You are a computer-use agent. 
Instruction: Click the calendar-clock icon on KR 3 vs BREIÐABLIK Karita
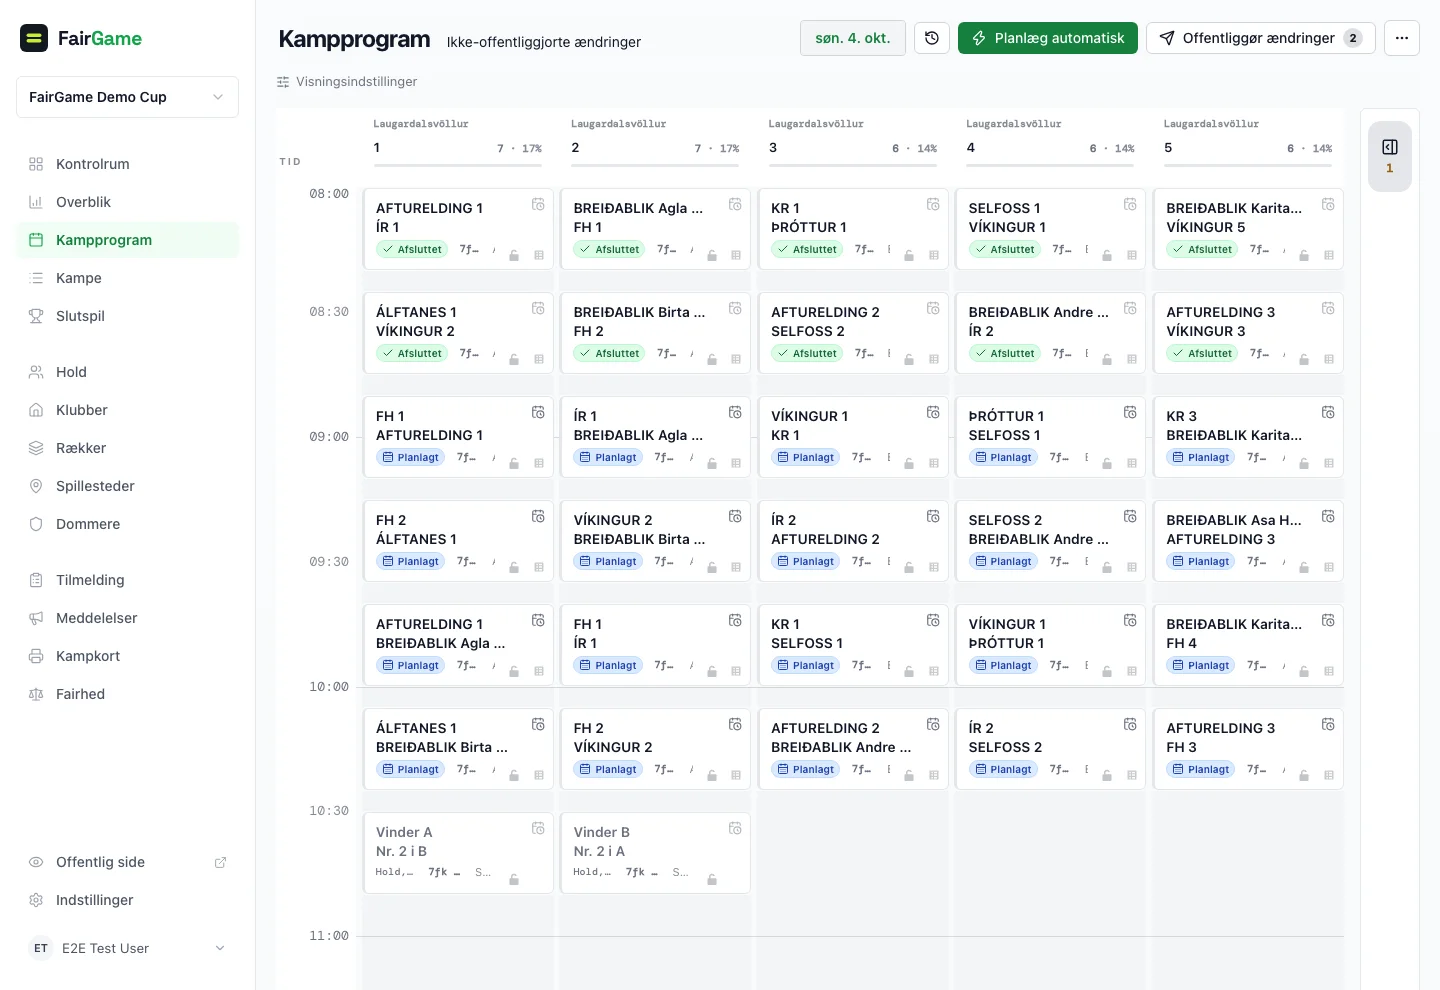1328,412
